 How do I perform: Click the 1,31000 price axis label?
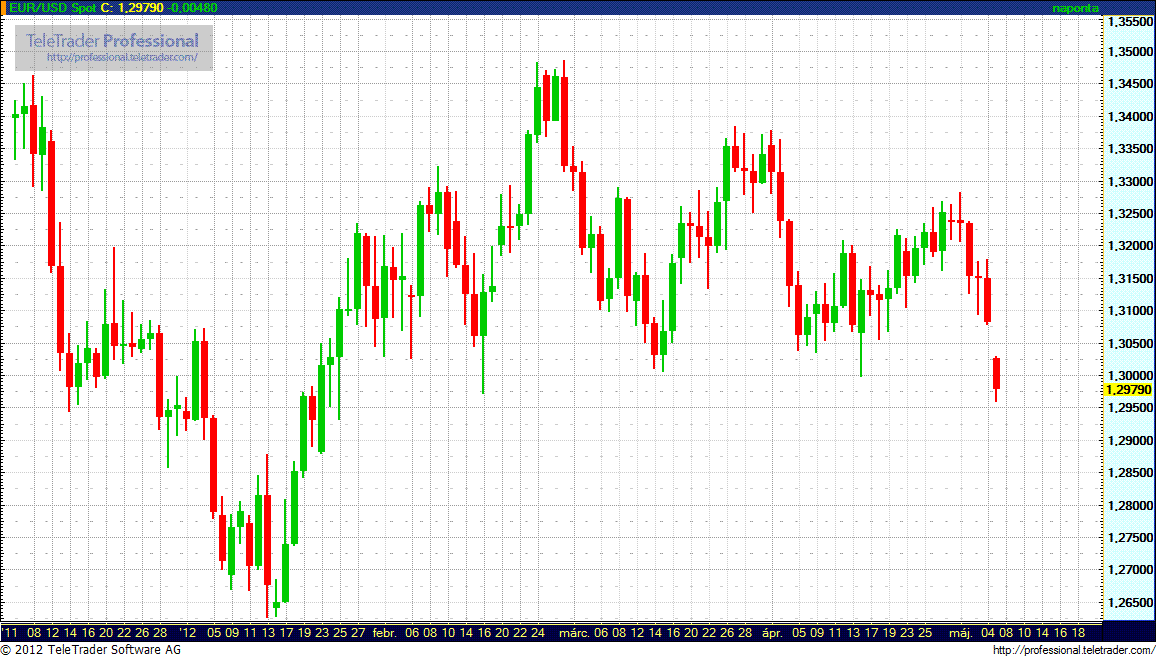(x=1128, y=311)
